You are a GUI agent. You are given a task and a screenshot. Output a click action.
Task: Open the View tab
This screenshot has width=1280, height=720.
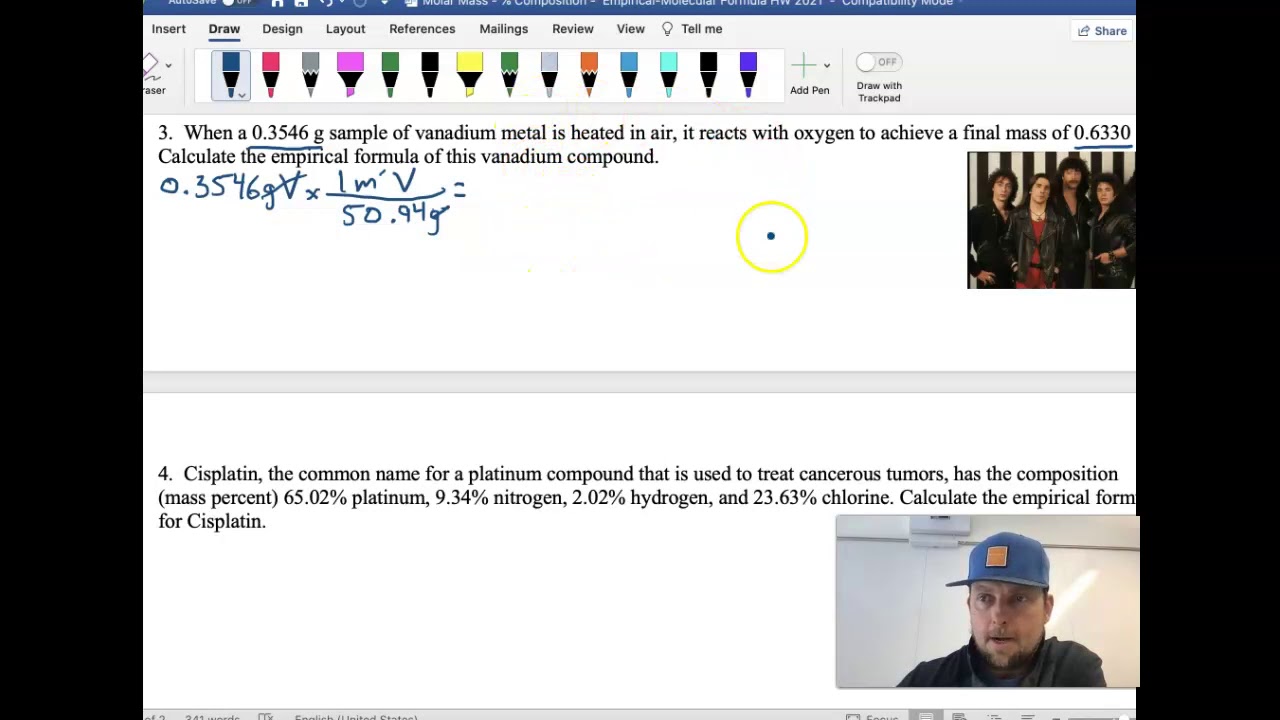point(630,29)
